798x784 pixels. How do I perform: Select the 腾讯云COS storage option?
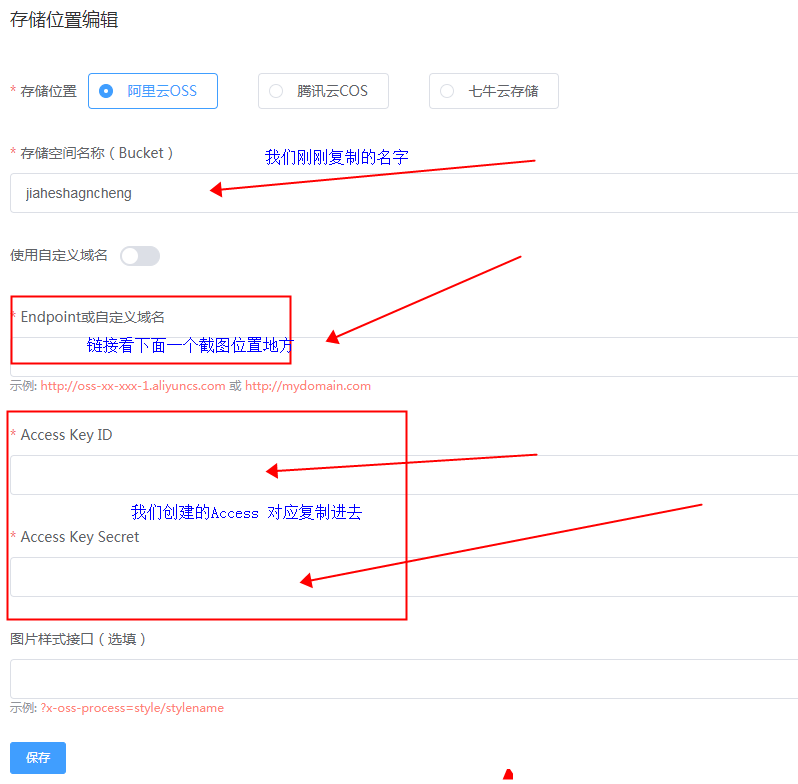[x=323, y=91]
